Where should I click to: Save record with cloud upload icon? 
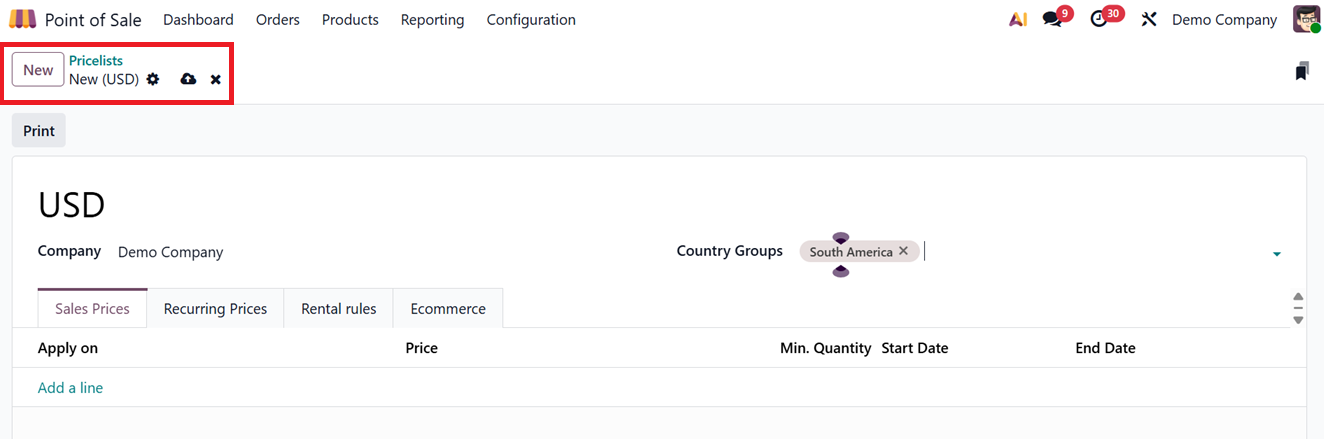pos(188,79)
